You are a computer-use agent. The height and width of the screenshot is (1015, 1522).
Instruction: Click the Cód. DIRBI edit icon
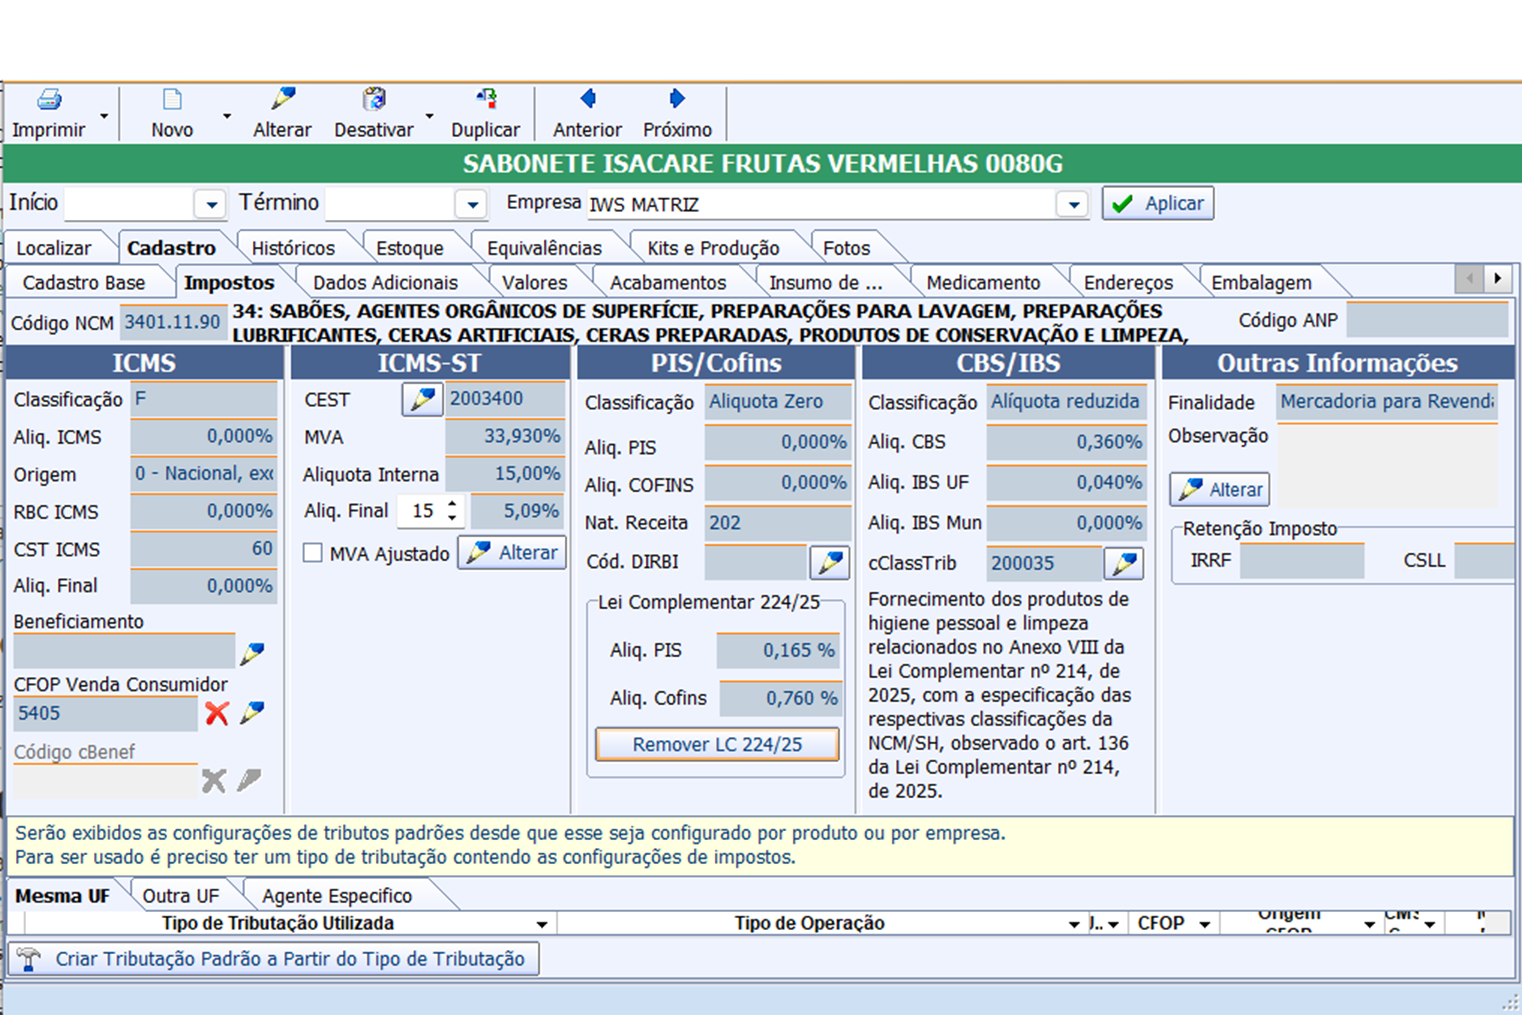(x=829, y=562)
